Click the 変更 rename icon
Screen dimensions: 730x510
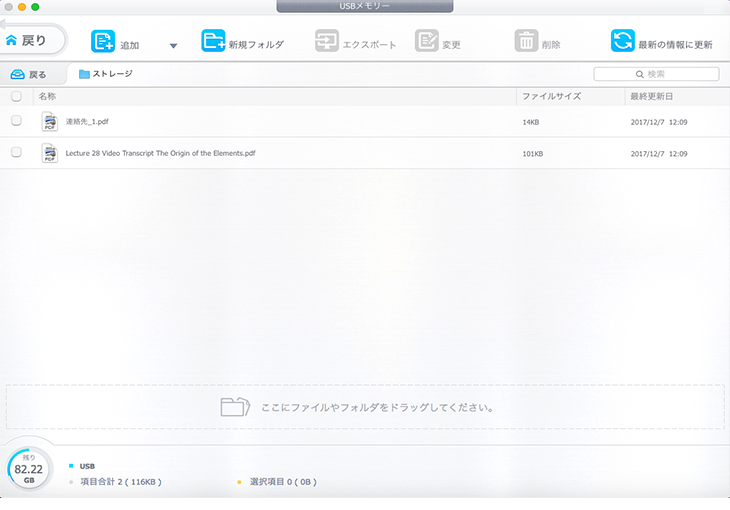pos(426,41)
